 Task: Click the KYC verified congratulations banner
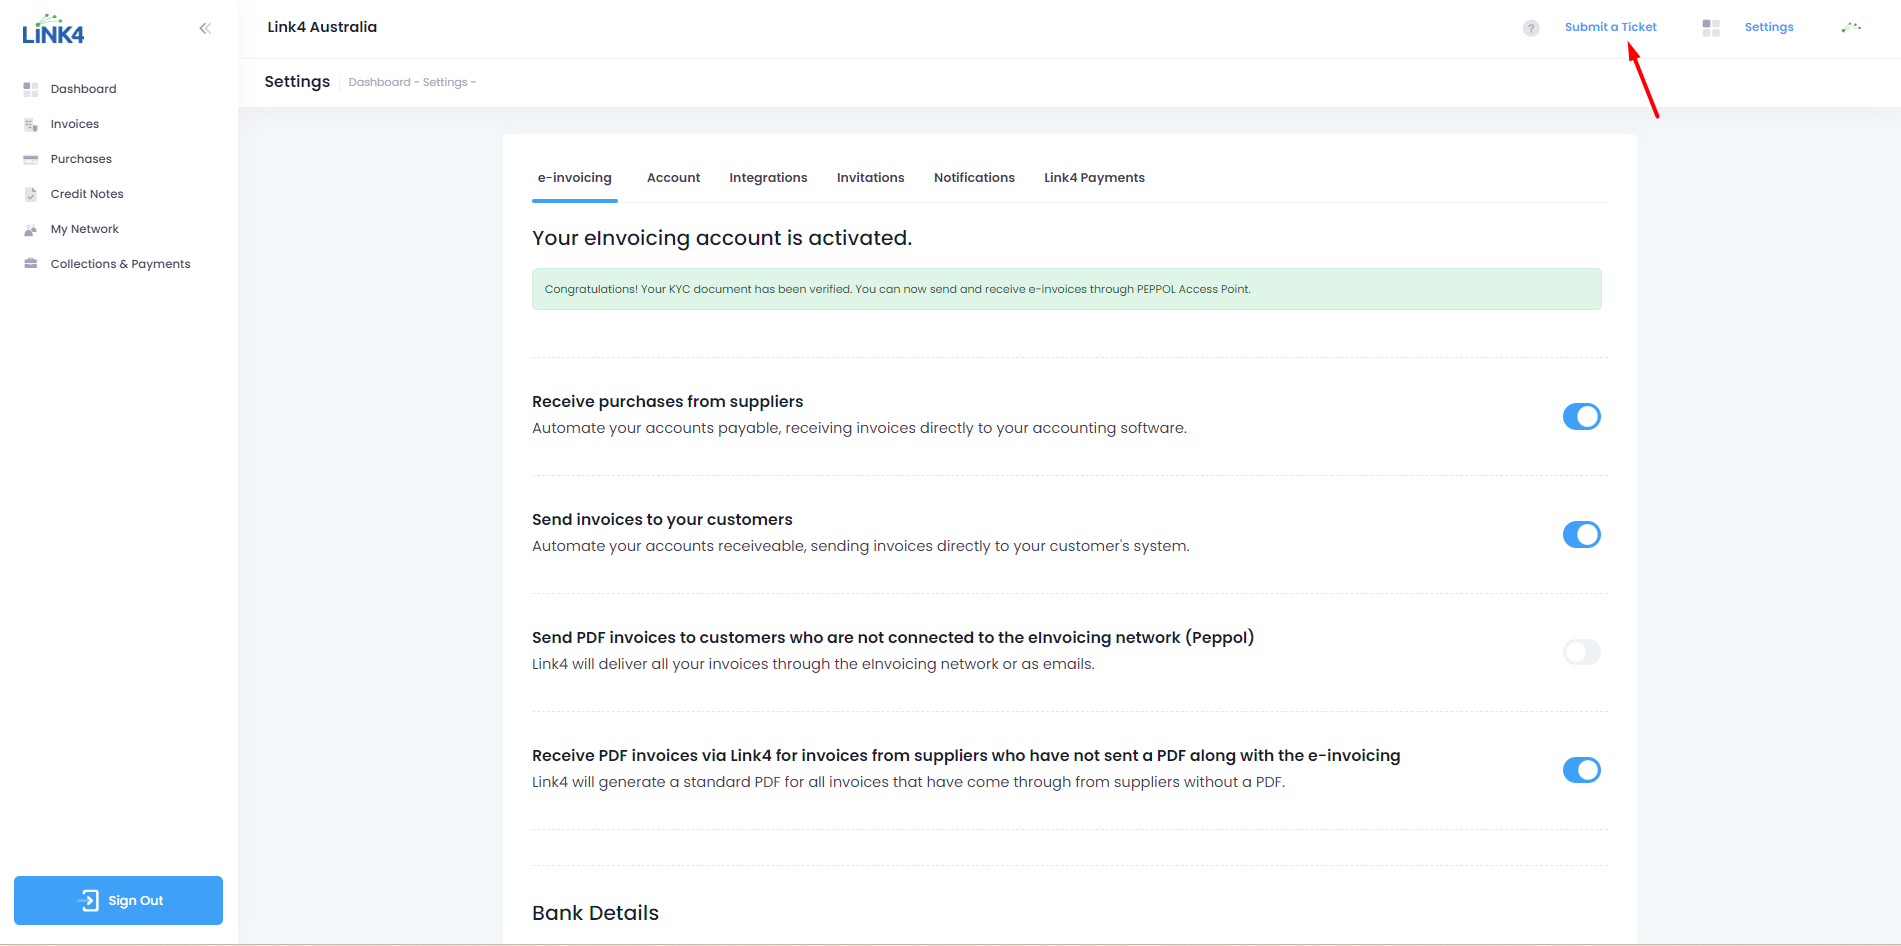(1066, 289)
